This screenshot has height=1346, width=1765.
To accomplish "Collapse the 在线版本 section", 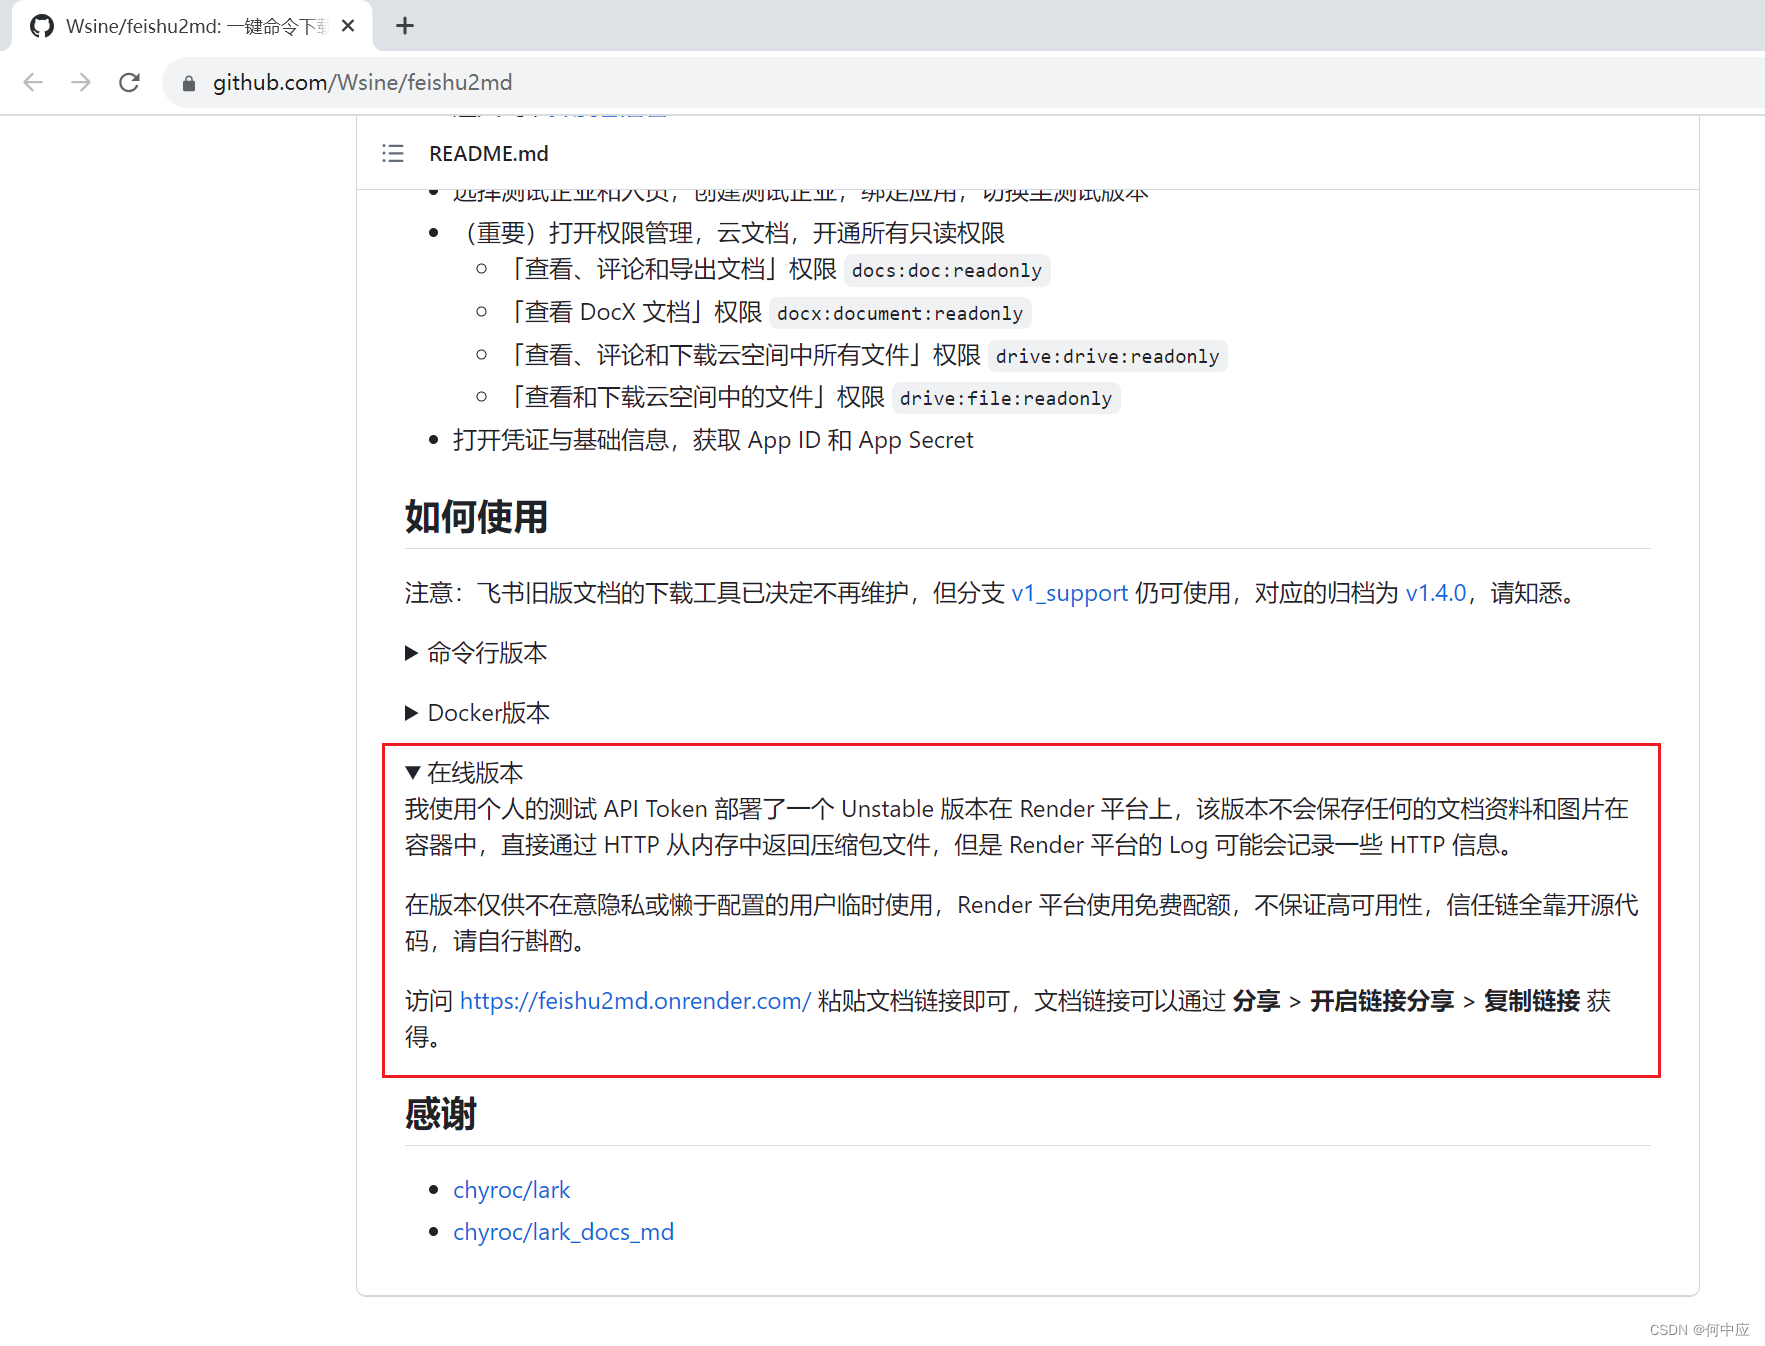I will tap(464, 773).
